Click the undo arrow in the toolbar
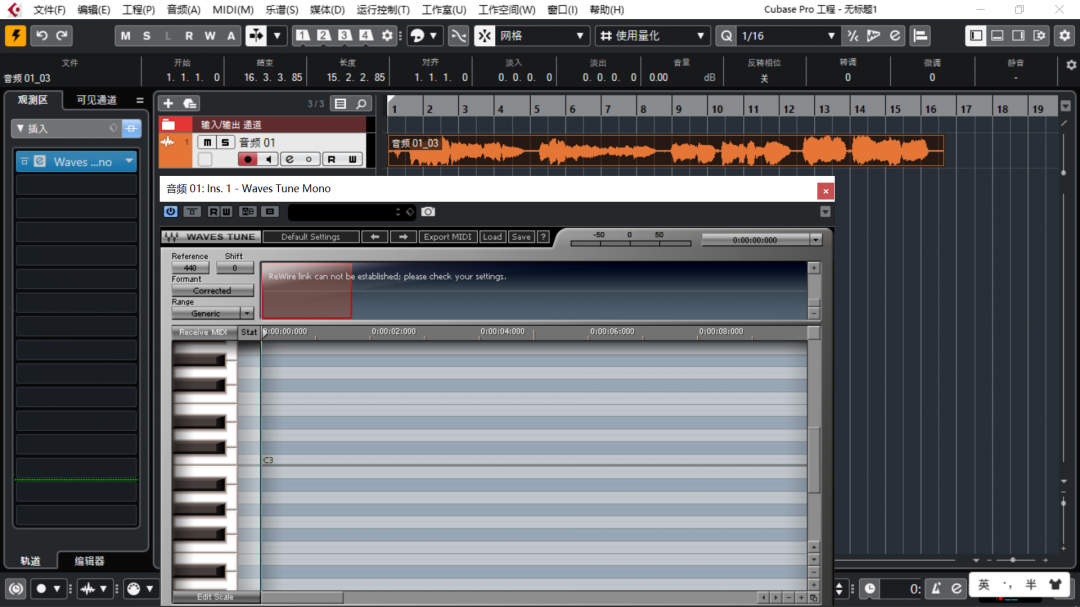Viewport: 1080px width, 607px height. click(41, 36)
